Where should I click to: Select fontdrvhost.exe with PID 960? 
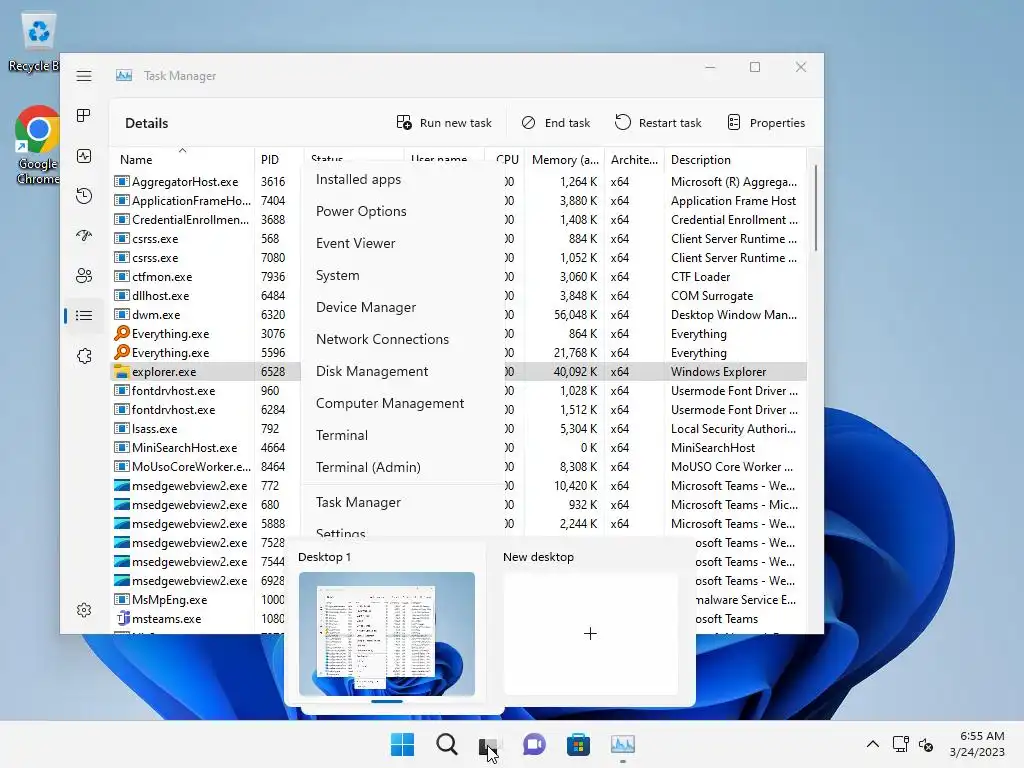(x=458, y=391)
